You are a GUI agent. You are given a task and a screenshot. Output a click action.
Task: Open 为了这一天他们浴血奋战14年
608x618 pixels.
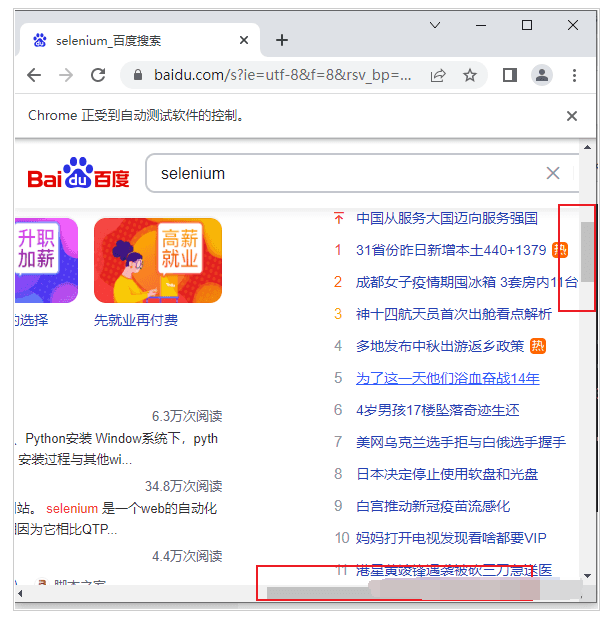tap(448, 378)
